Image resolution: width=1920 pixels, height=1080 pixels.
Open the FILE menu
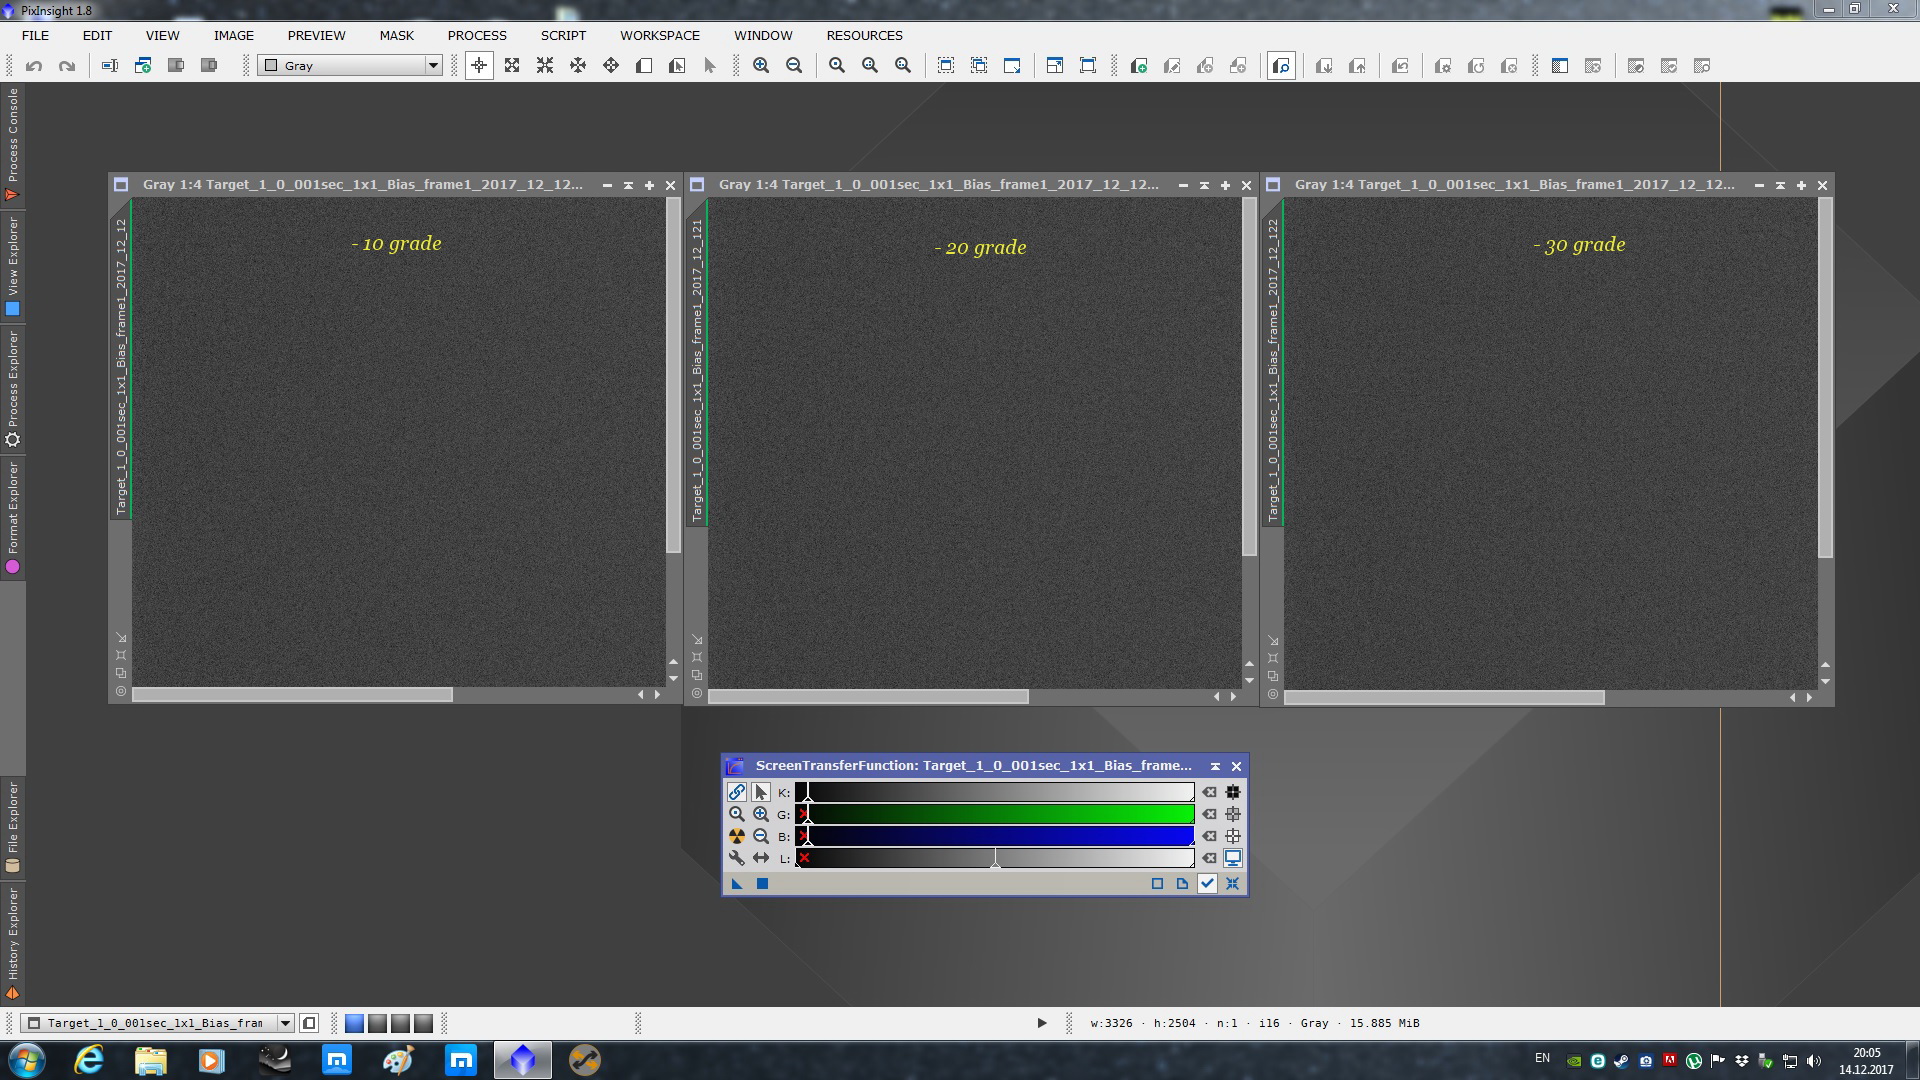click(35, 35)
